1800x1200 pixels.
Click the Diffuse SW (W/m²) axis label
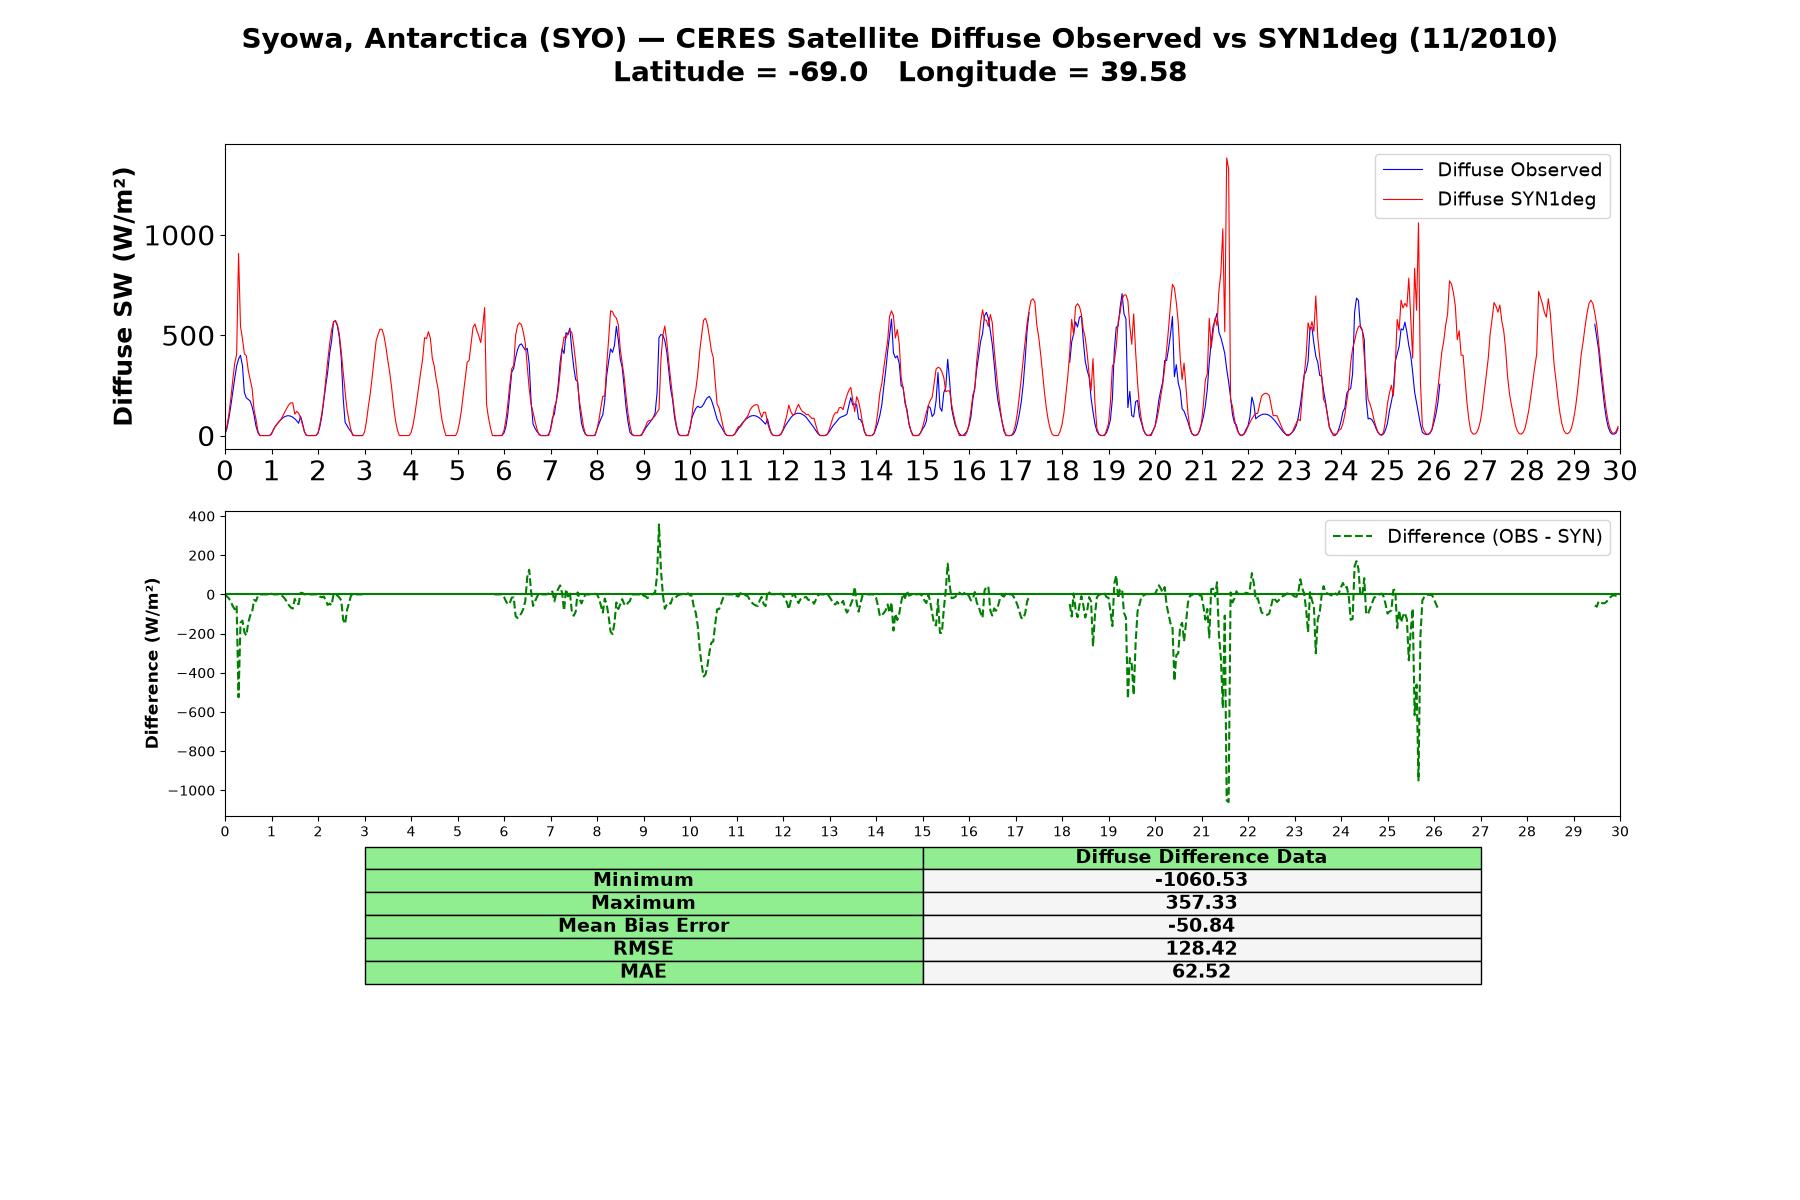coord(124,296)
